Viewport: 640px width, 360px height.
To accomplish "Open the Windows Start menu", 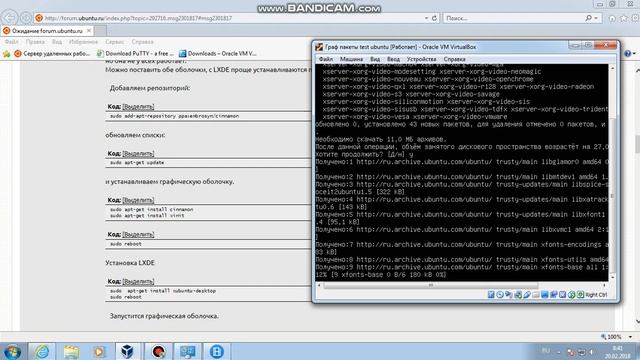I will coord(12,352).
